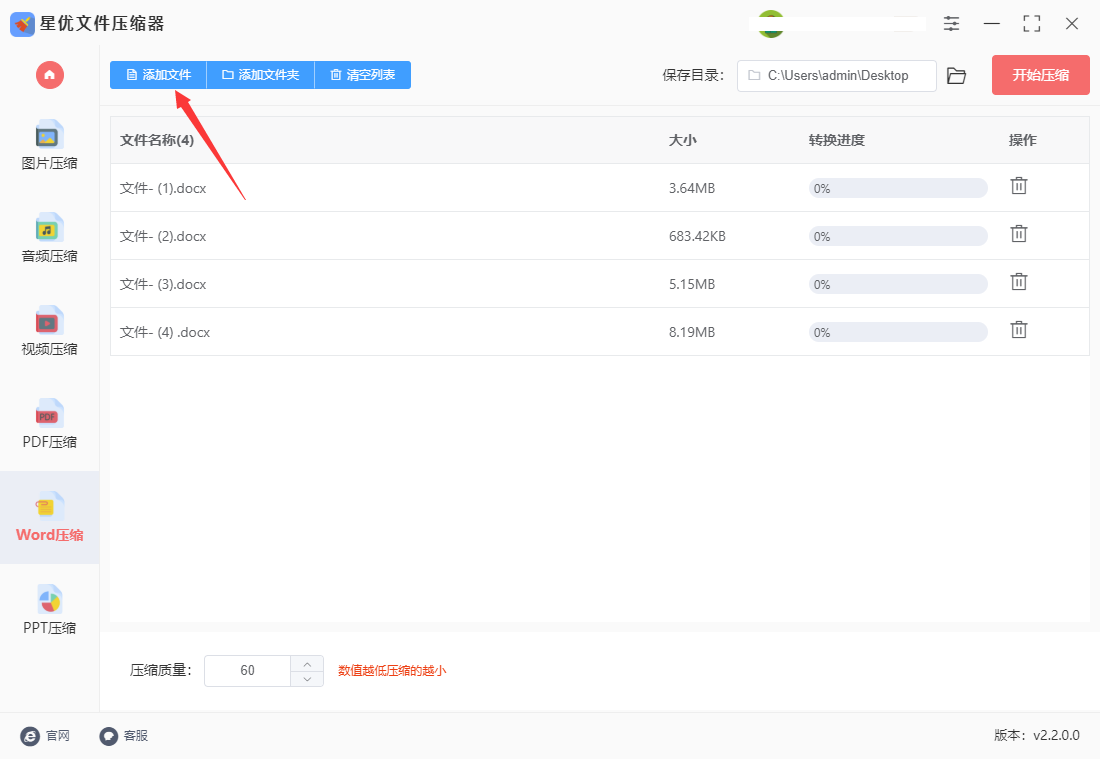Click the 操作 column header
1100x760 pixels.
point(1022,140)
